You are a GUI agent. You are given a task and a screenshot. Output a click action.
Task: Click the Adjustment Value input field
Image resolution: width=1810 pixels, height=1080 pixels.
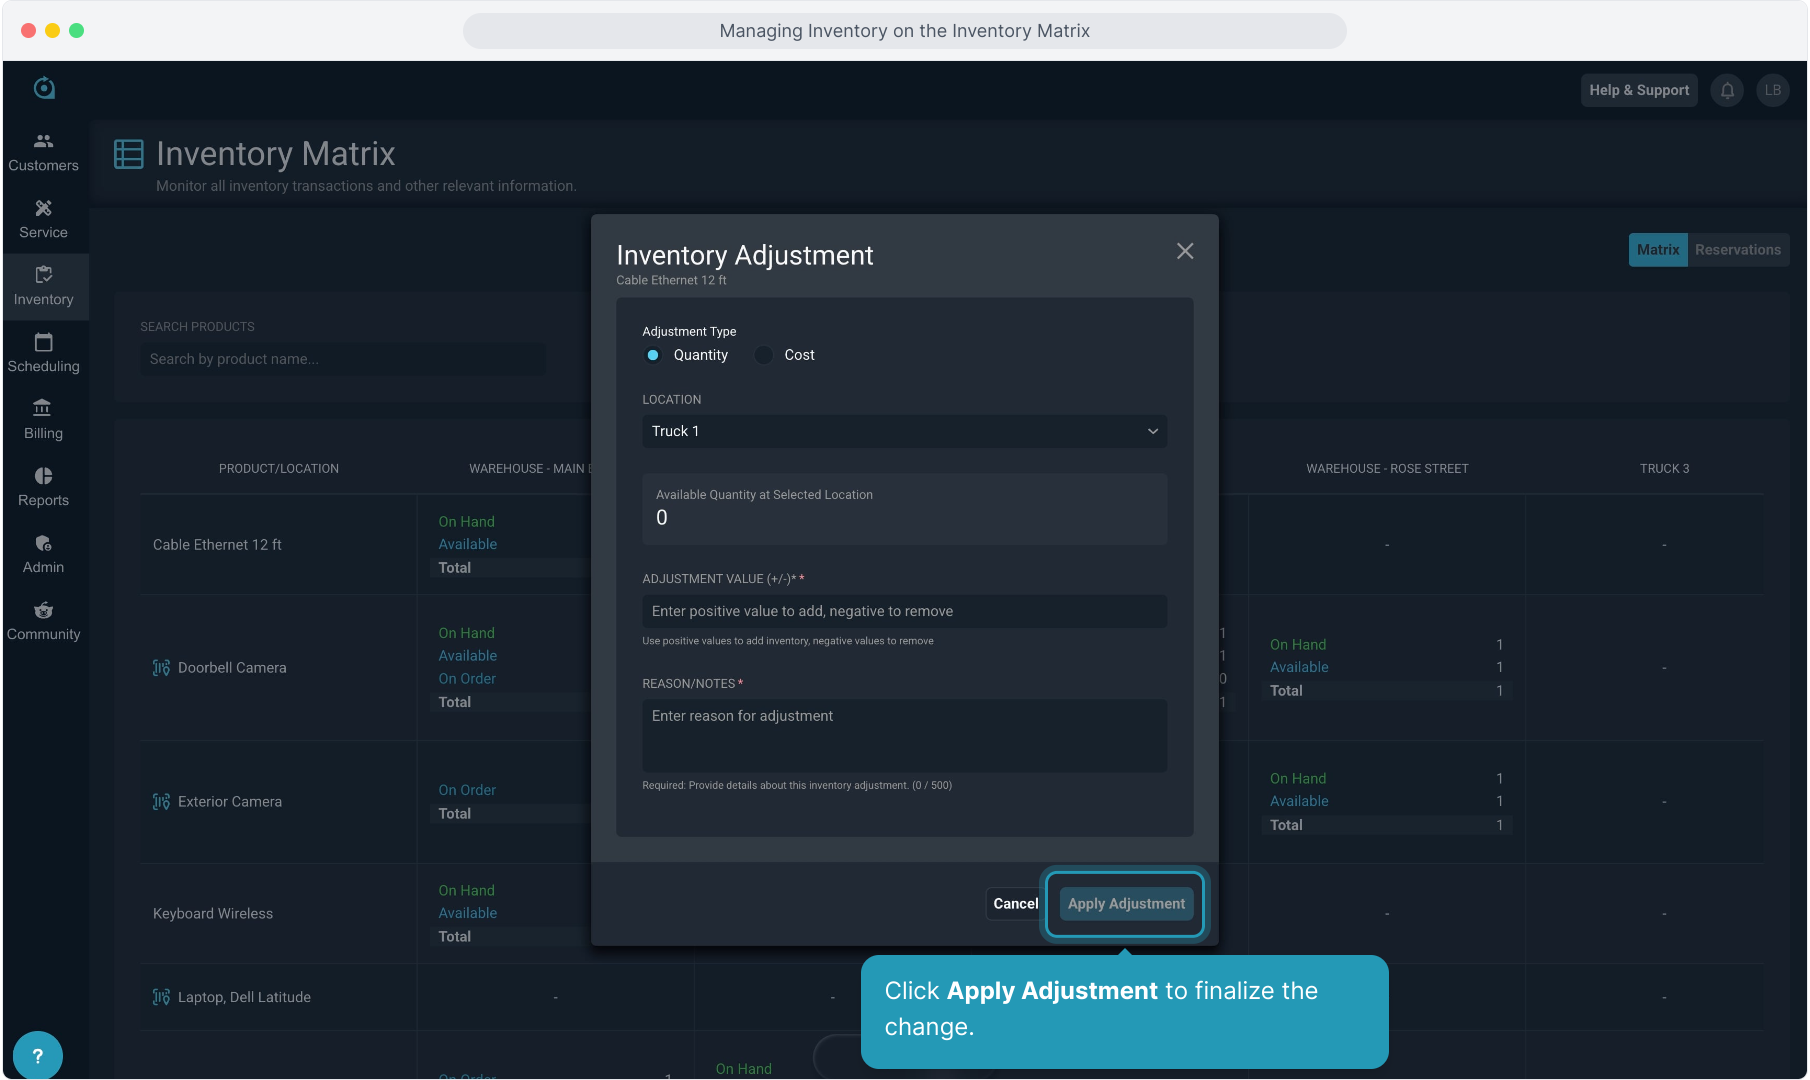tap(904, 611)
